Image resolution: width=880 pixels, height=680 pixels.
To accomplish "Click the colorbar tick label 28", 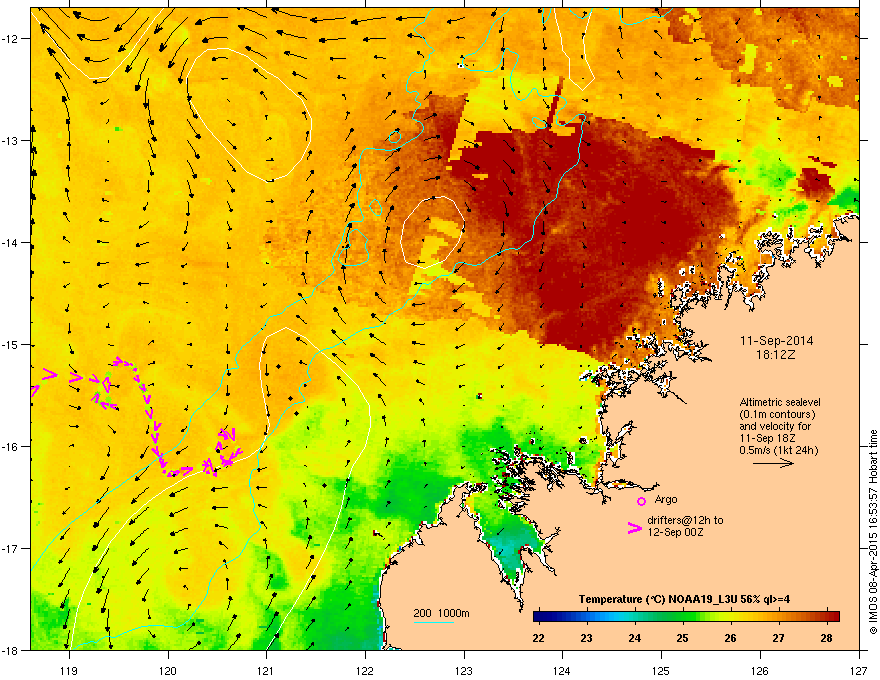I will click(x=826, y=638).
